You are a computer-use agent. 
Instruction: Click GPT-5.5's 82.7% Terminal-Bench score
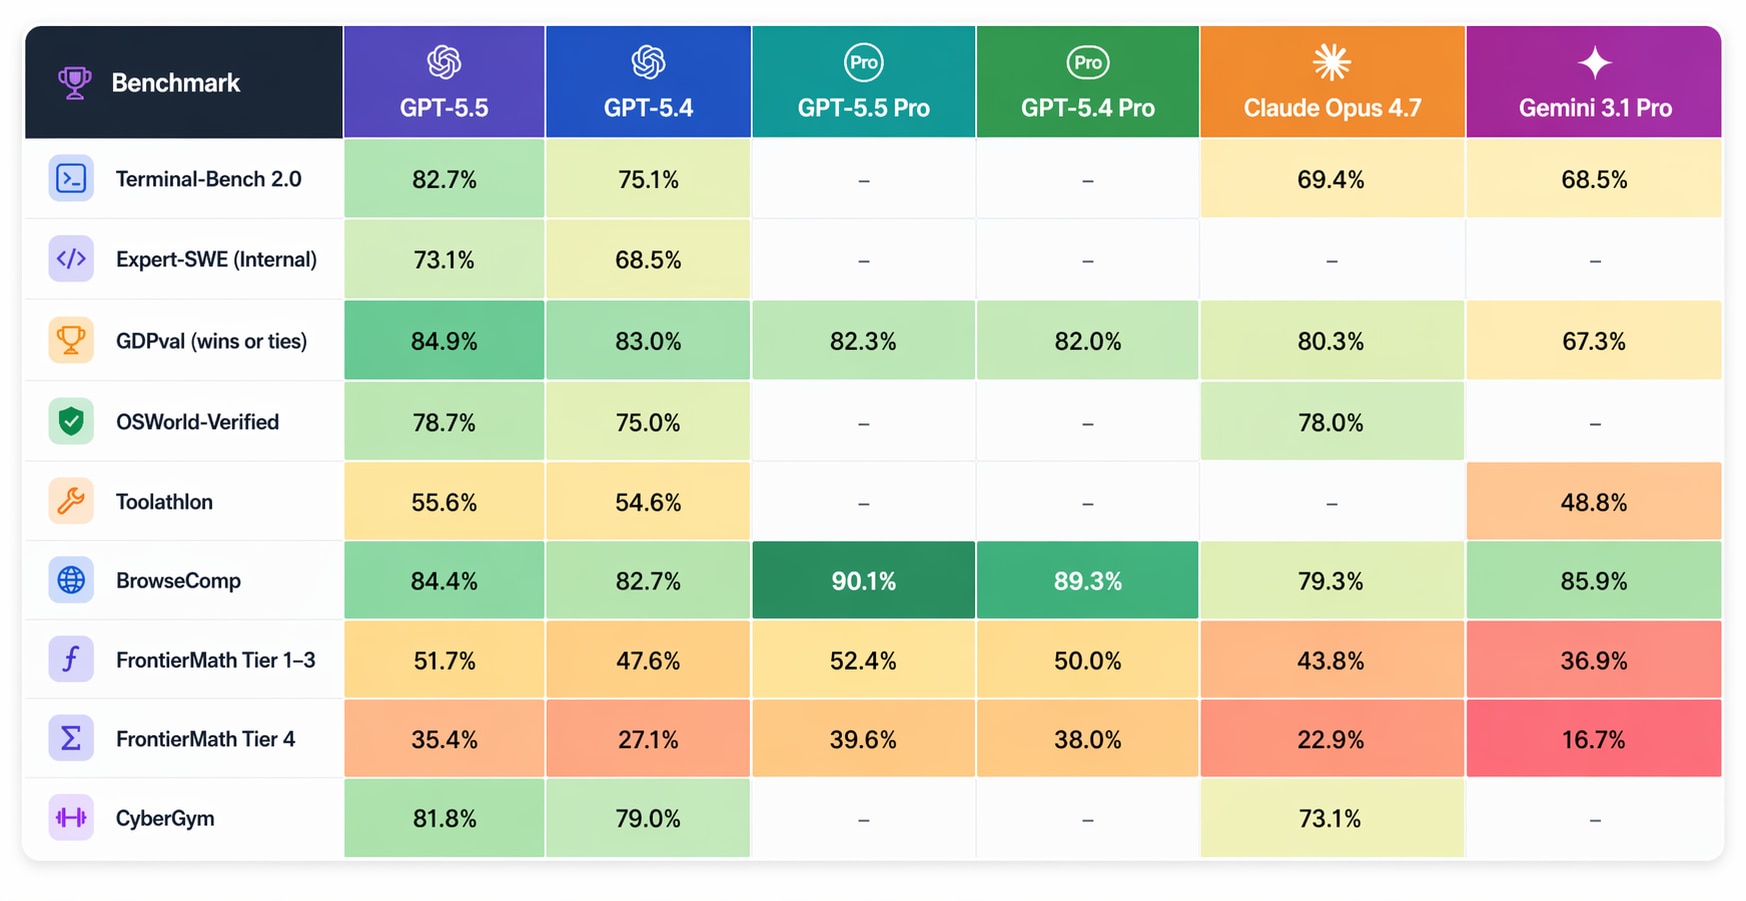(x=444, y=180)
